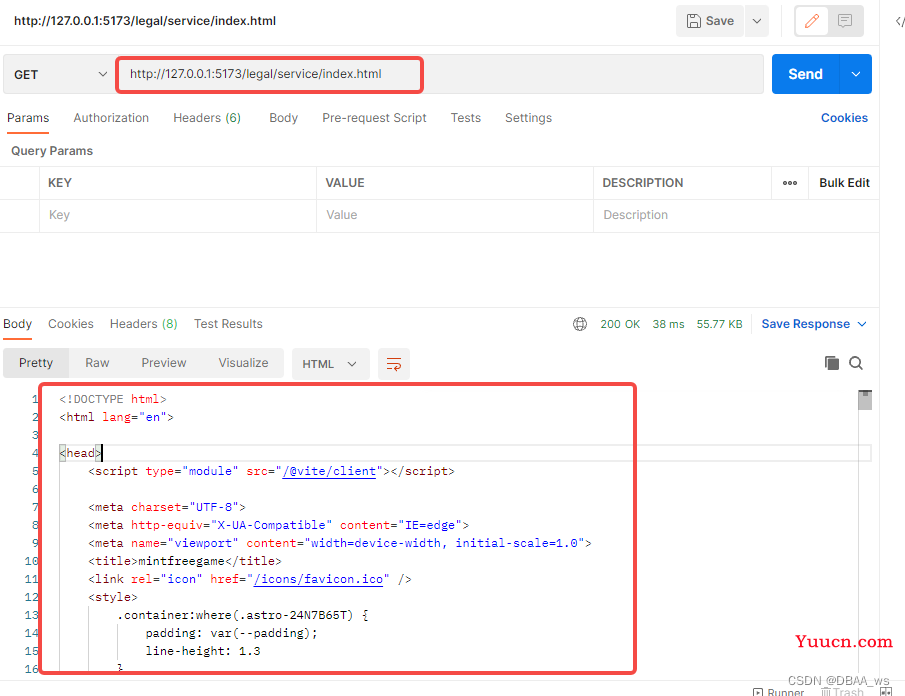The width and height of the screenshot is (905, 696).
Task: Switch to the Visualize view
Action: (x=243, y=363)
